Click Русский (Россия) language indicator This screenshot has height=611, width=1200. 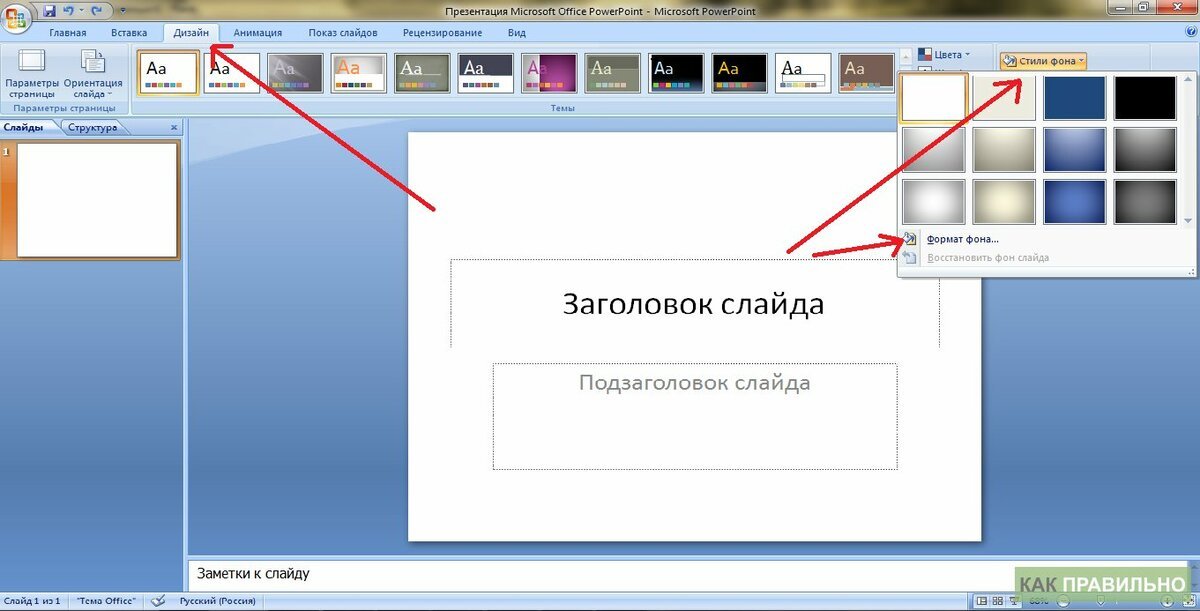(x=217, y=601)
